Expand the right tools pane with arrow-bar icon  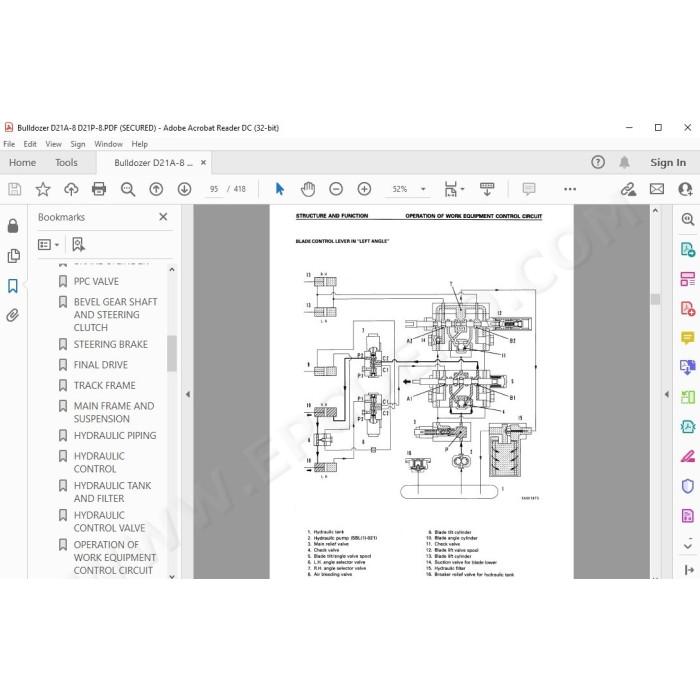[689, 570]
